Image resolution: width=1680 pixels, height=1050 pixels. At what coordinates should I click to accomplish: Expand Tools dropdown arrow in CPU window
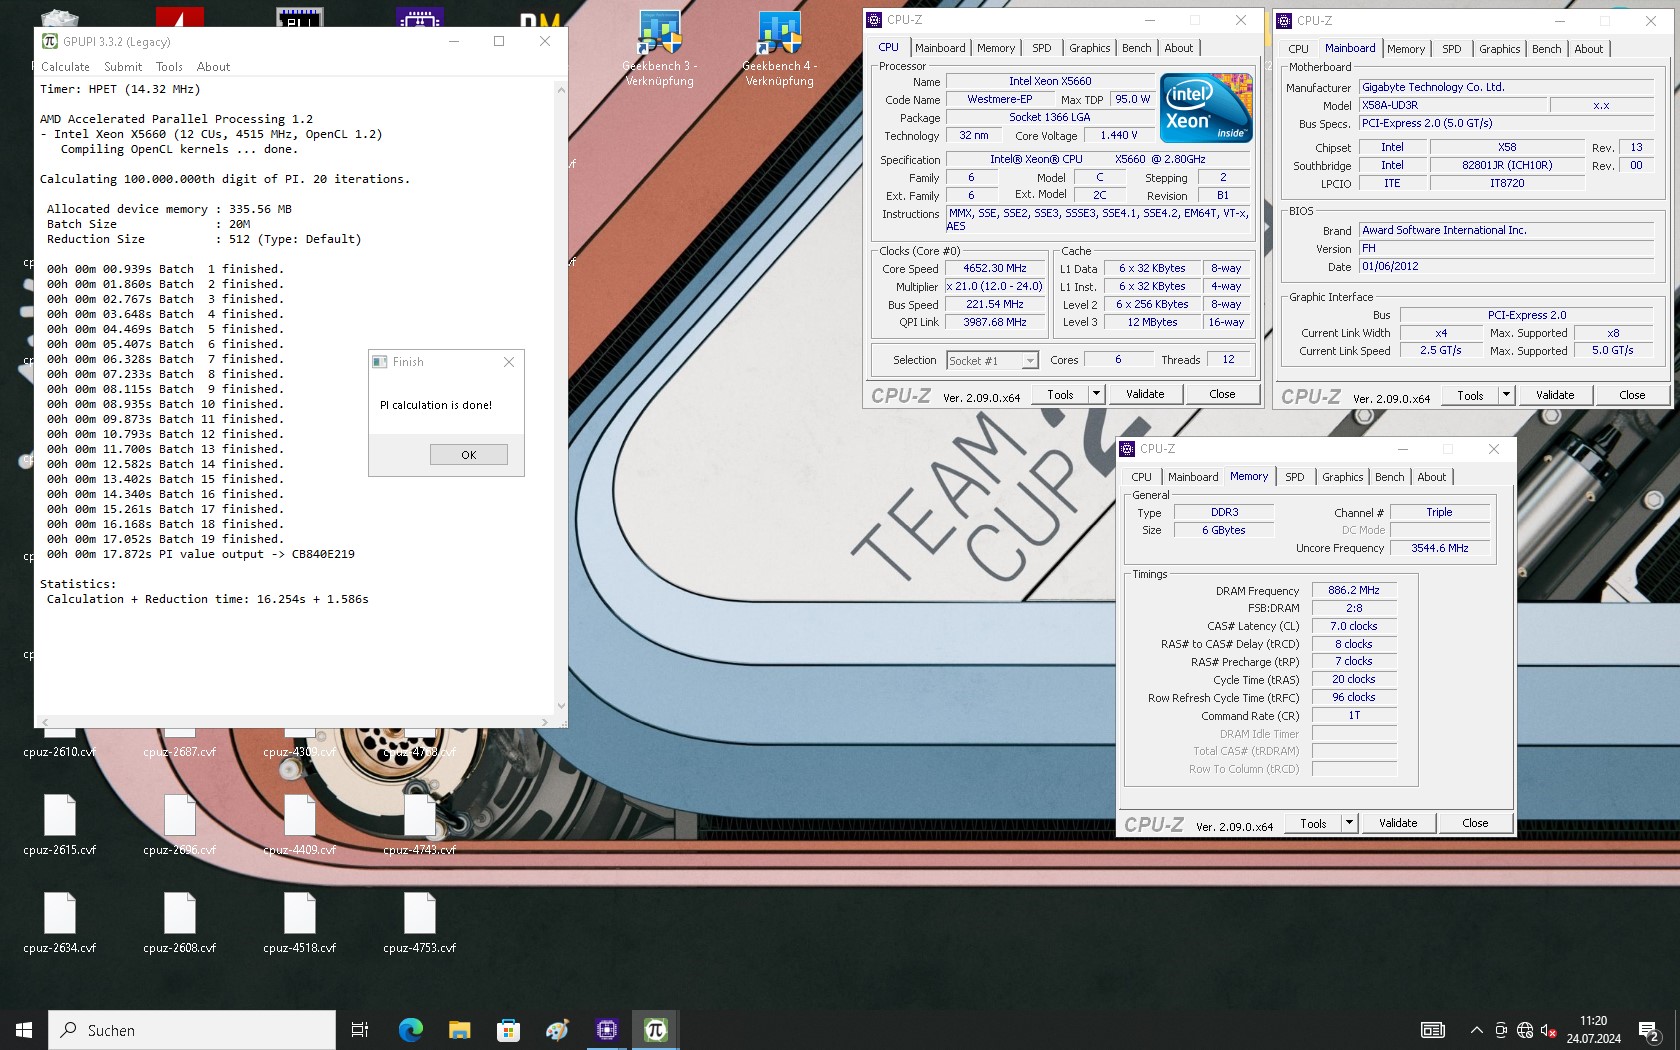(1096, 394)
